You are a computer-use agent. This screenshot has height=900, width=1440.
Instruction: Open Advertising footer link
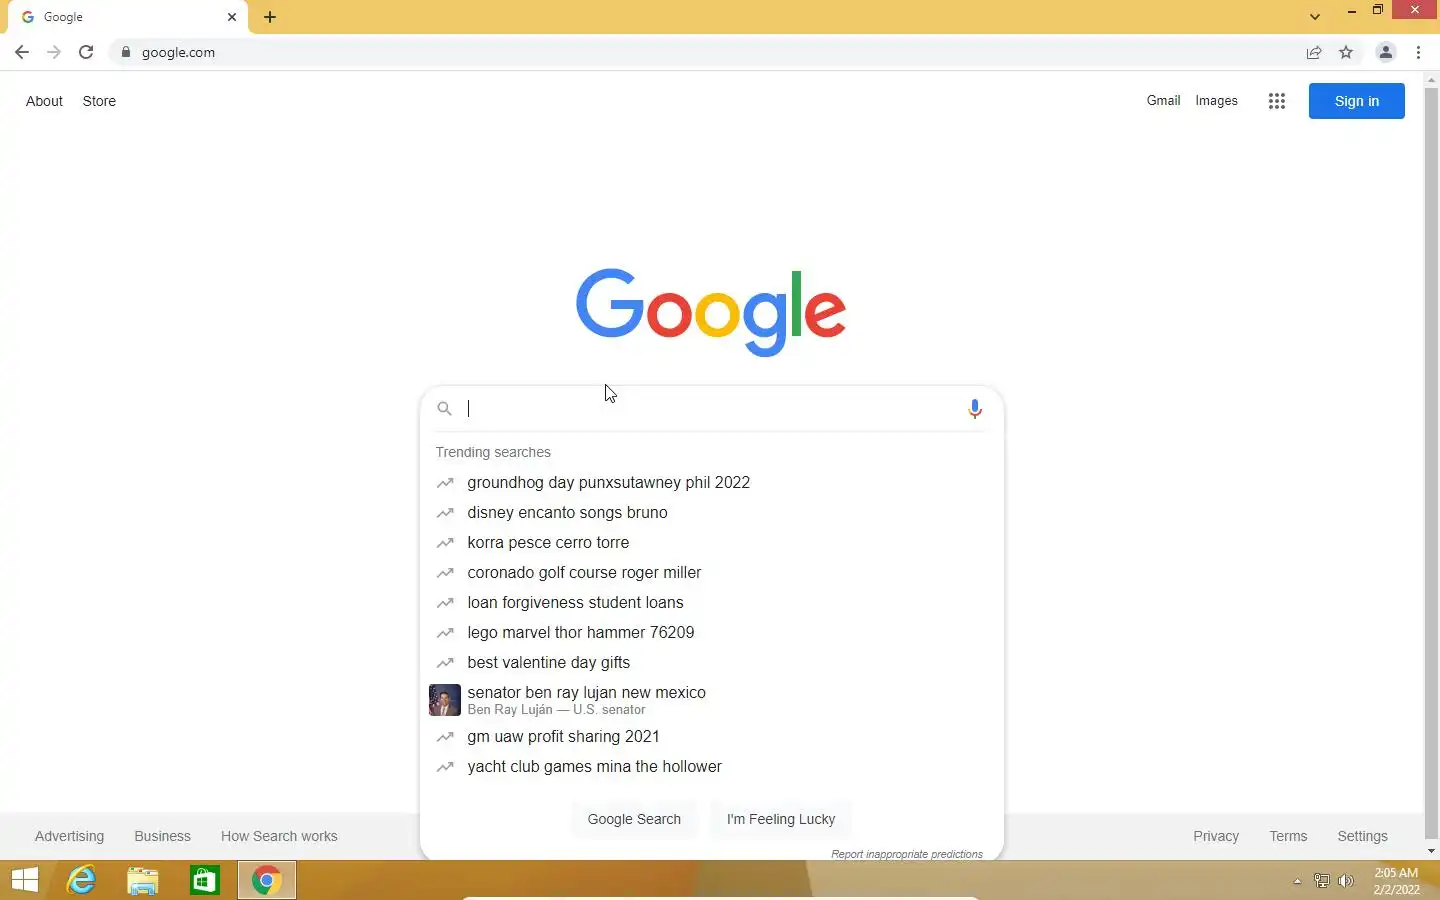(69, 836)
